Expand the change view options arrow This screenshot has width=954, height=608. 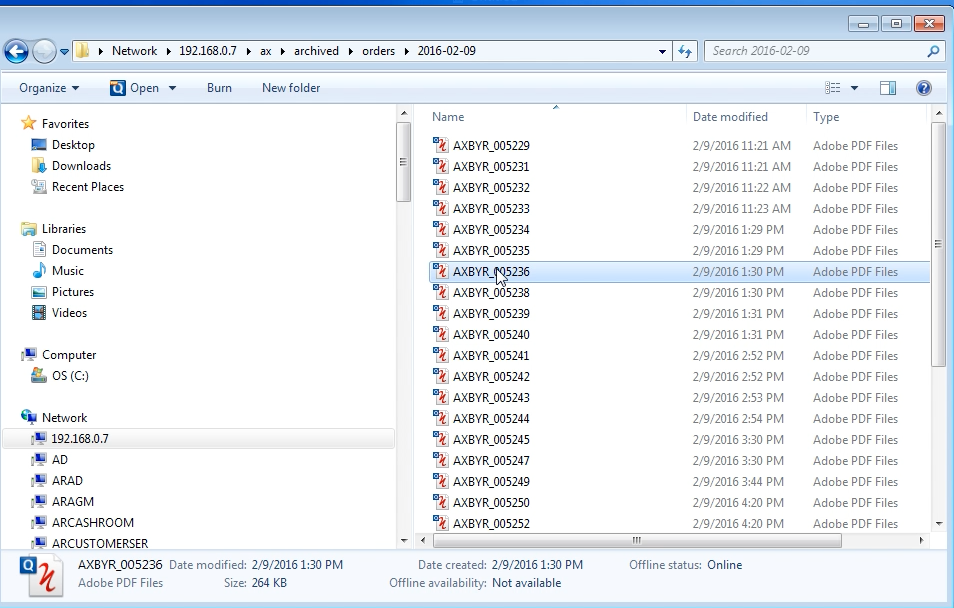pos(854,88)
